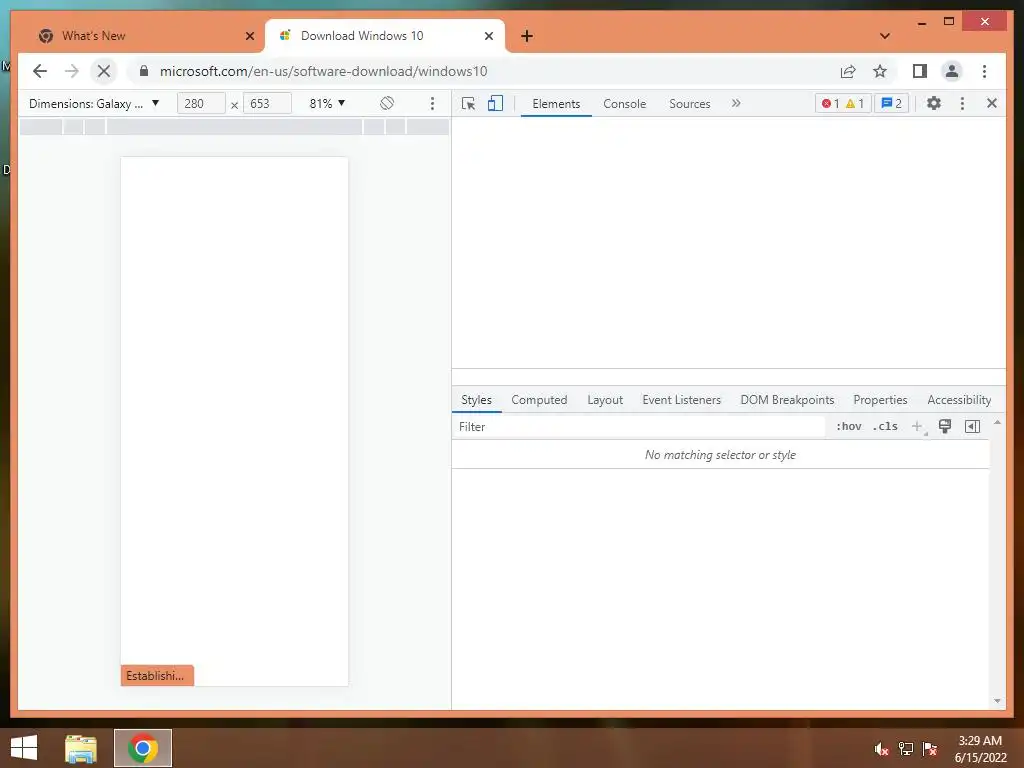This screenshot has height=768, width=1024.
Task: Switch to the Elements tab
Action: [x=556, y=104]
